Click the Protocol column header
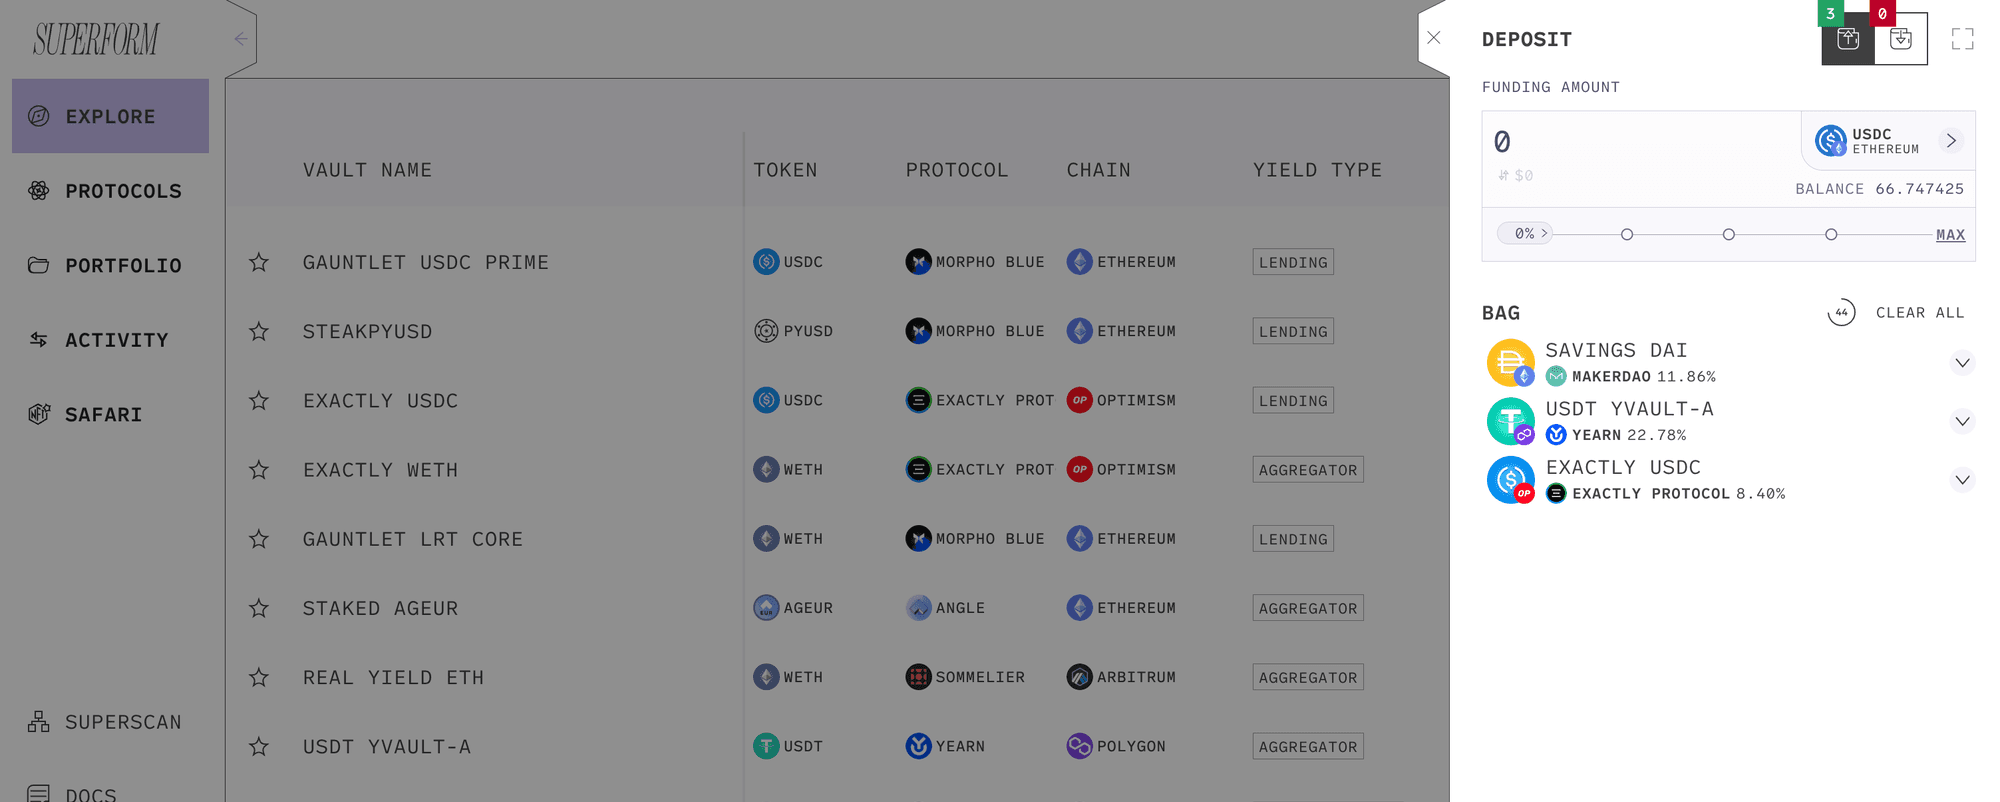 pyautogui.click(x=957, y=170)
